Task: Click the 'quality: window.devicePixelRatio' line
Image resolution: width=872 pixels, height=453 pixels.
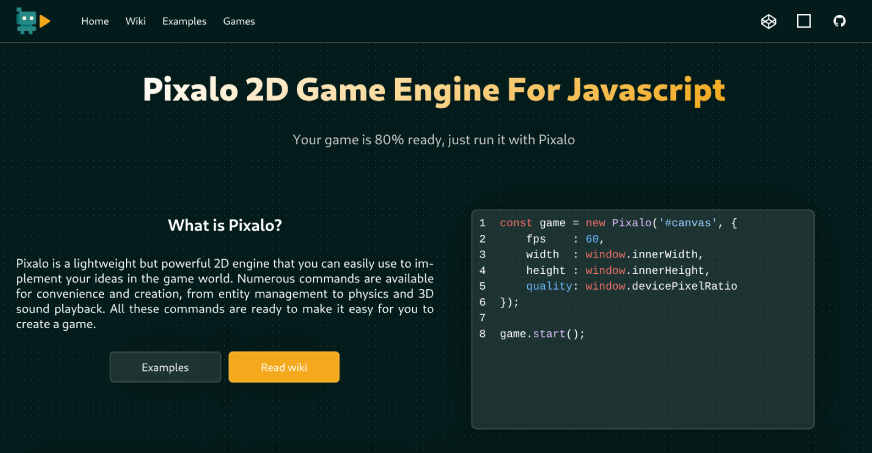Action: coord(632,286)
